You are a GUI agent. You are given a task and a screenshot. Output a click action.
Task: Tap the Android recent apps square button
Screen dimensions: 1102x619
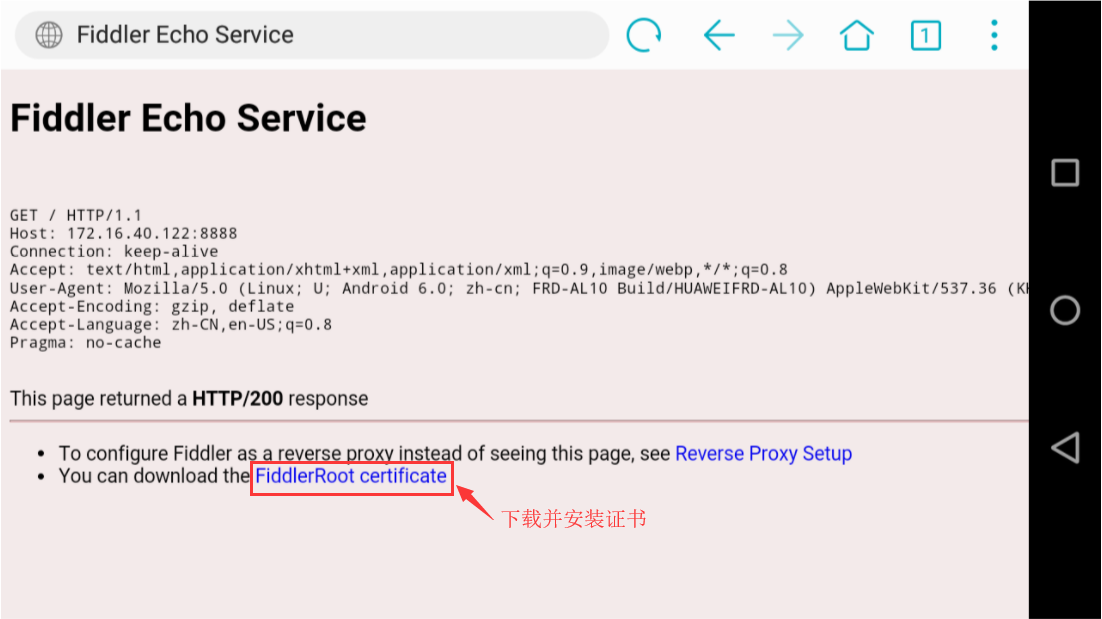click(x=1065, y=172)
